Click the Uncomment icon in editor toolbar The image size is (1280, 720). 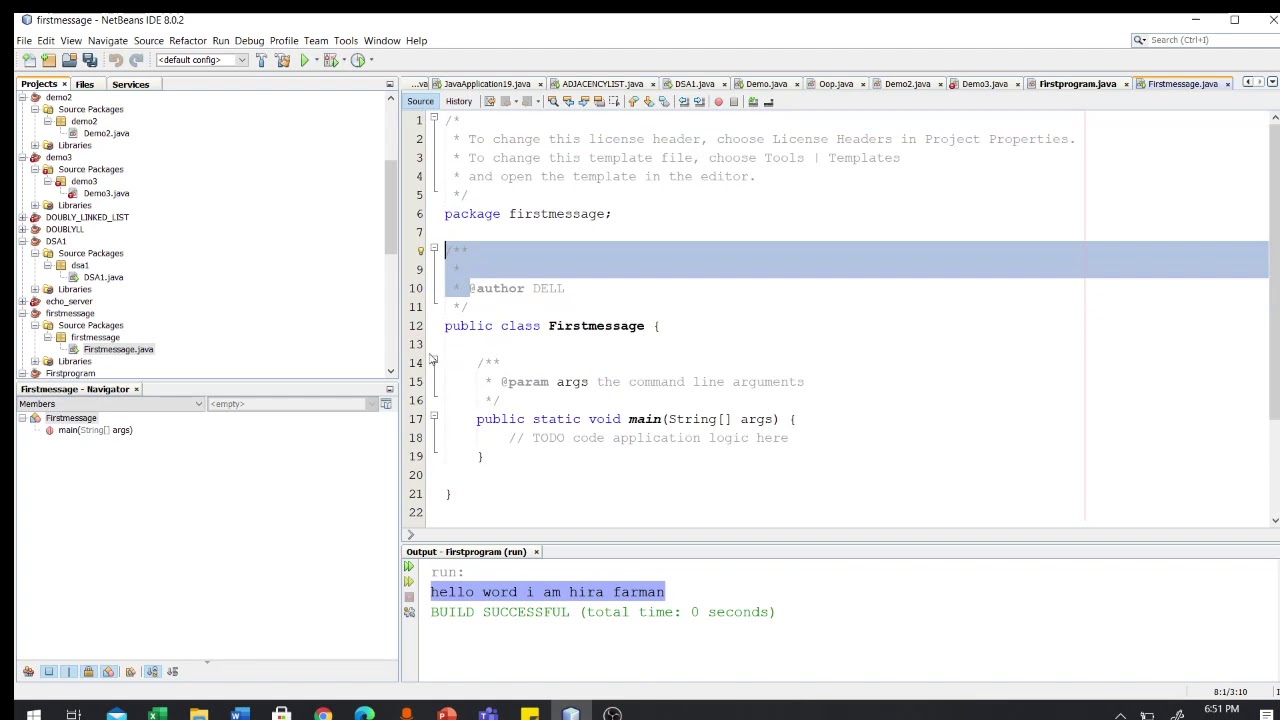768,102
